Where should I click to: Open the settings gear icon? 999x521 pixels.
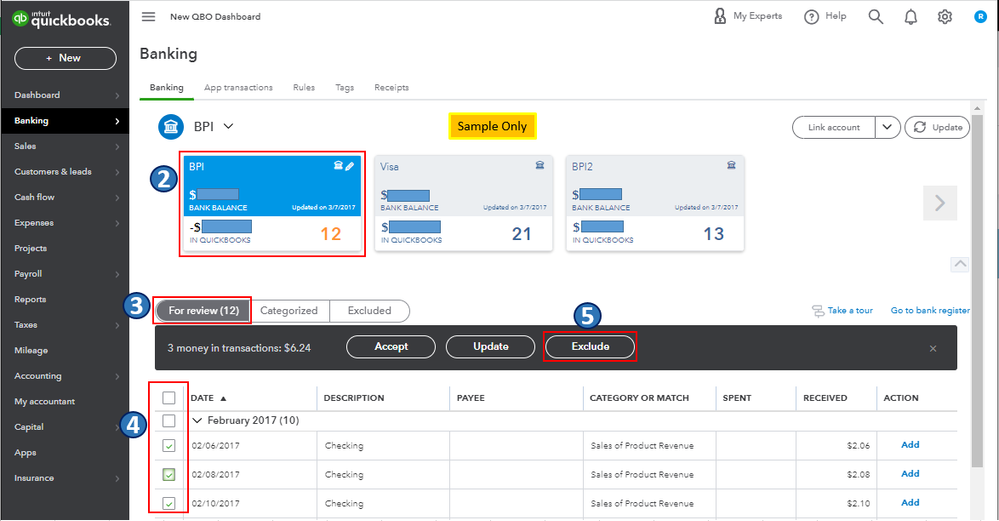(x=945, y=17)
